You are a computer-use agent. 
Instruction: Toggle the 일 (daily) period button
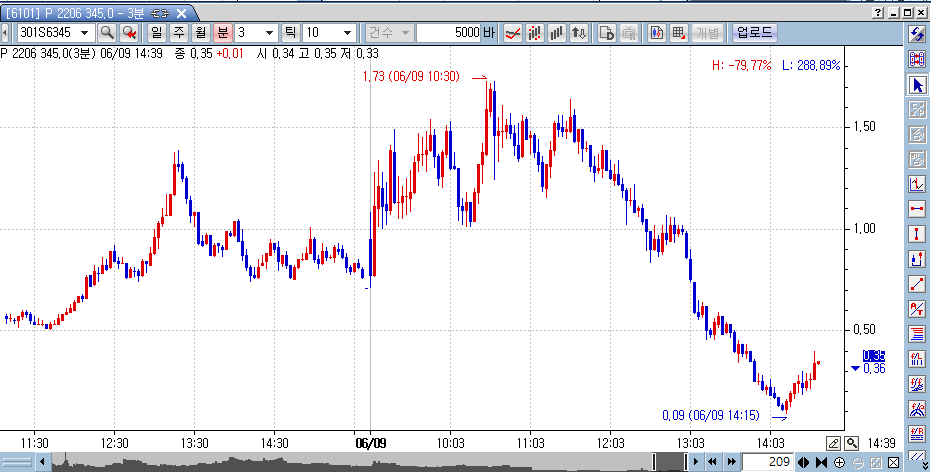(x=157, y=33)
